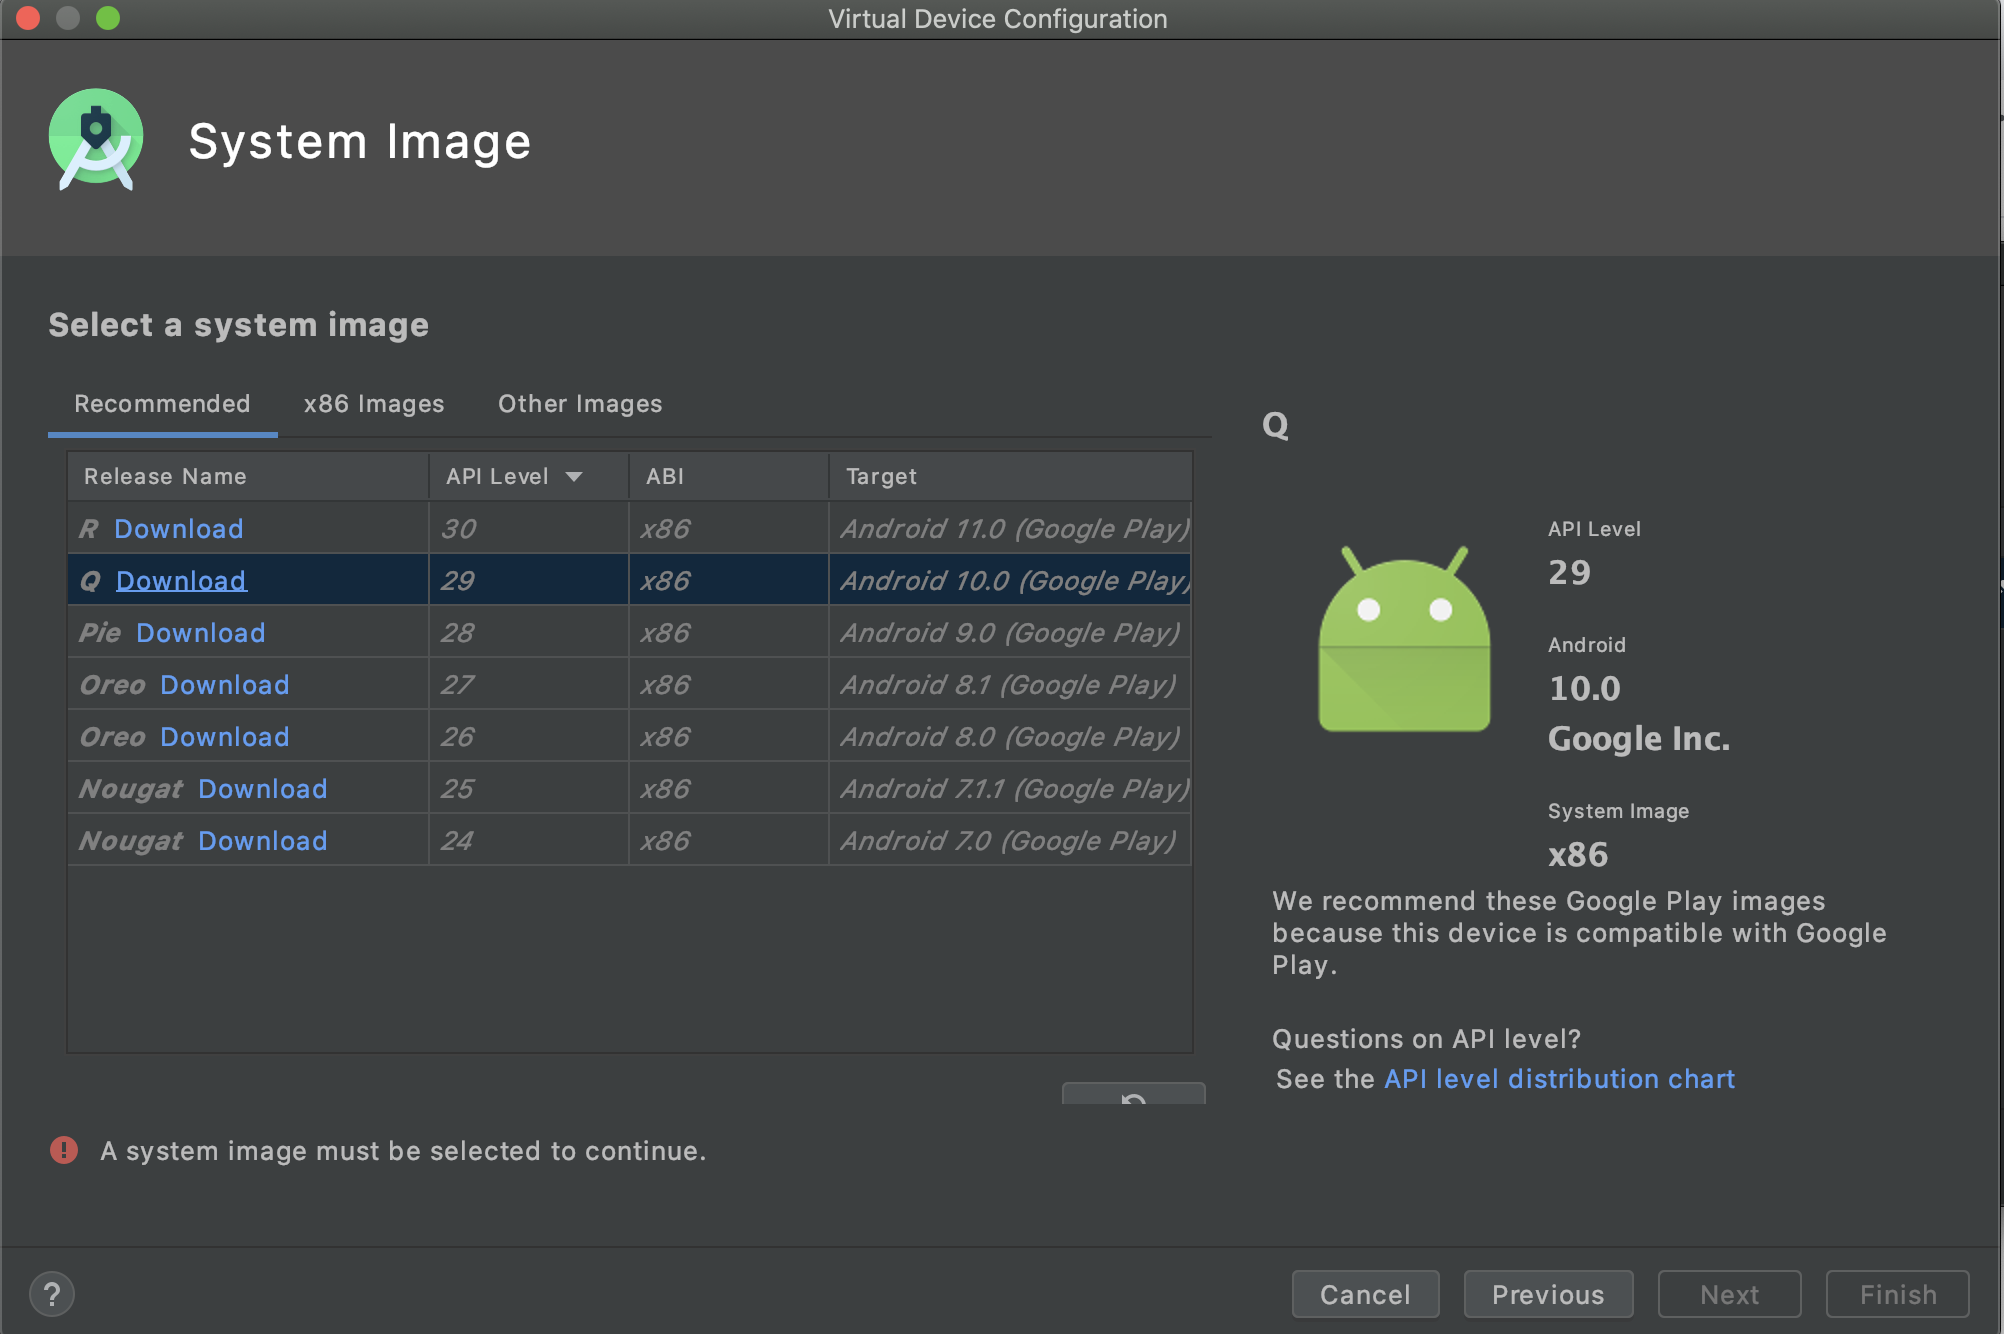Download the R system image

click(178, 529)
